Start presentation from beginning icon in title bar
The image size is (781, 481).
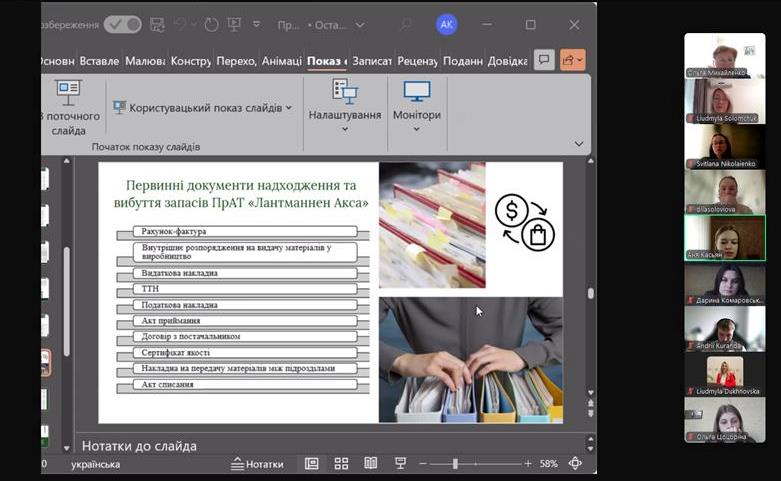234,24
